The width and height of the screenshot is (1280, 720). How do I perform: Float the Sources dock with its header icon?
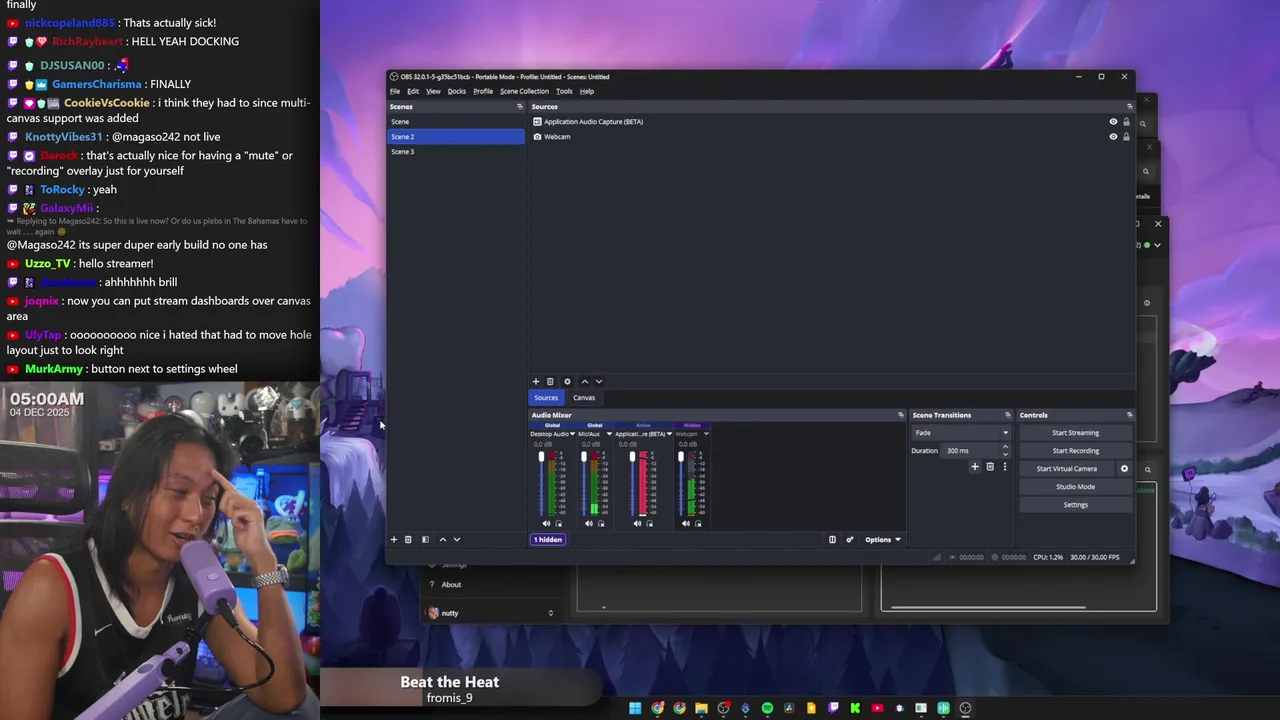1129,106
